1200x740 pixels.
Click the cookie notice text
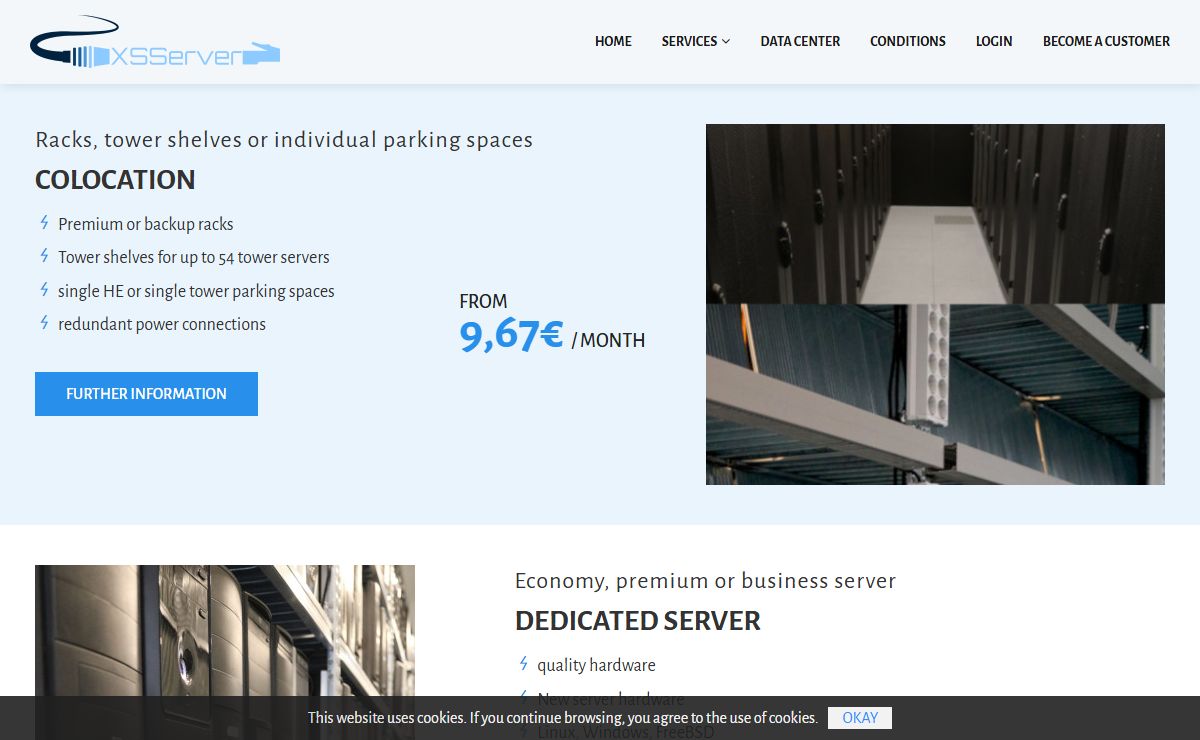(563, 718)
